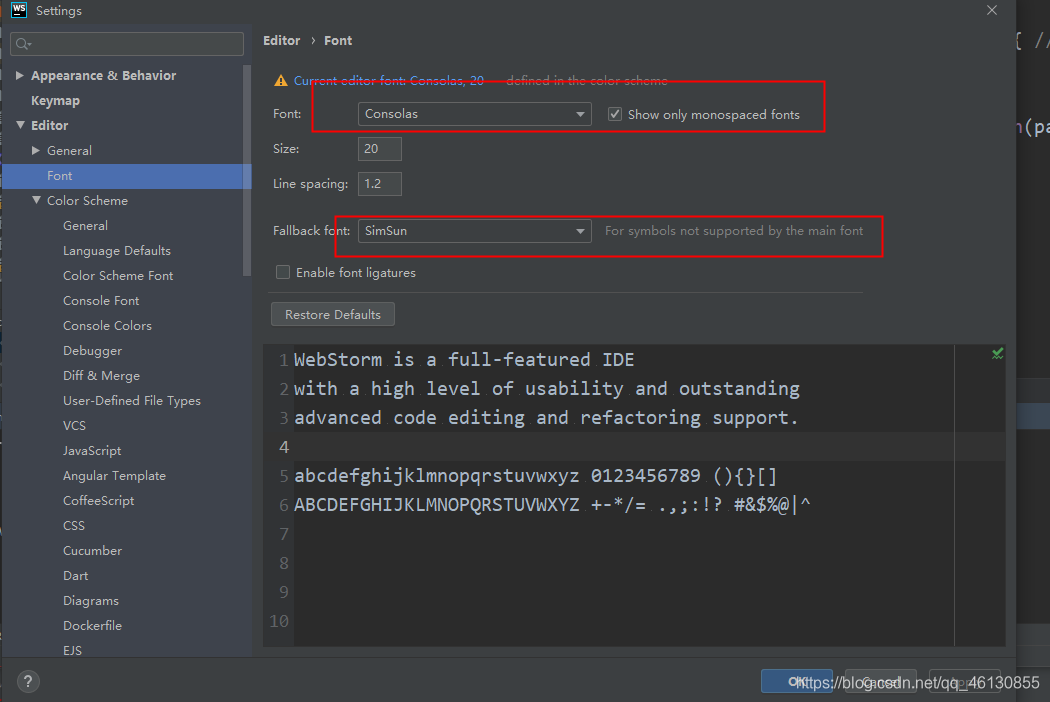Open the help question mark button

point(27,682)
